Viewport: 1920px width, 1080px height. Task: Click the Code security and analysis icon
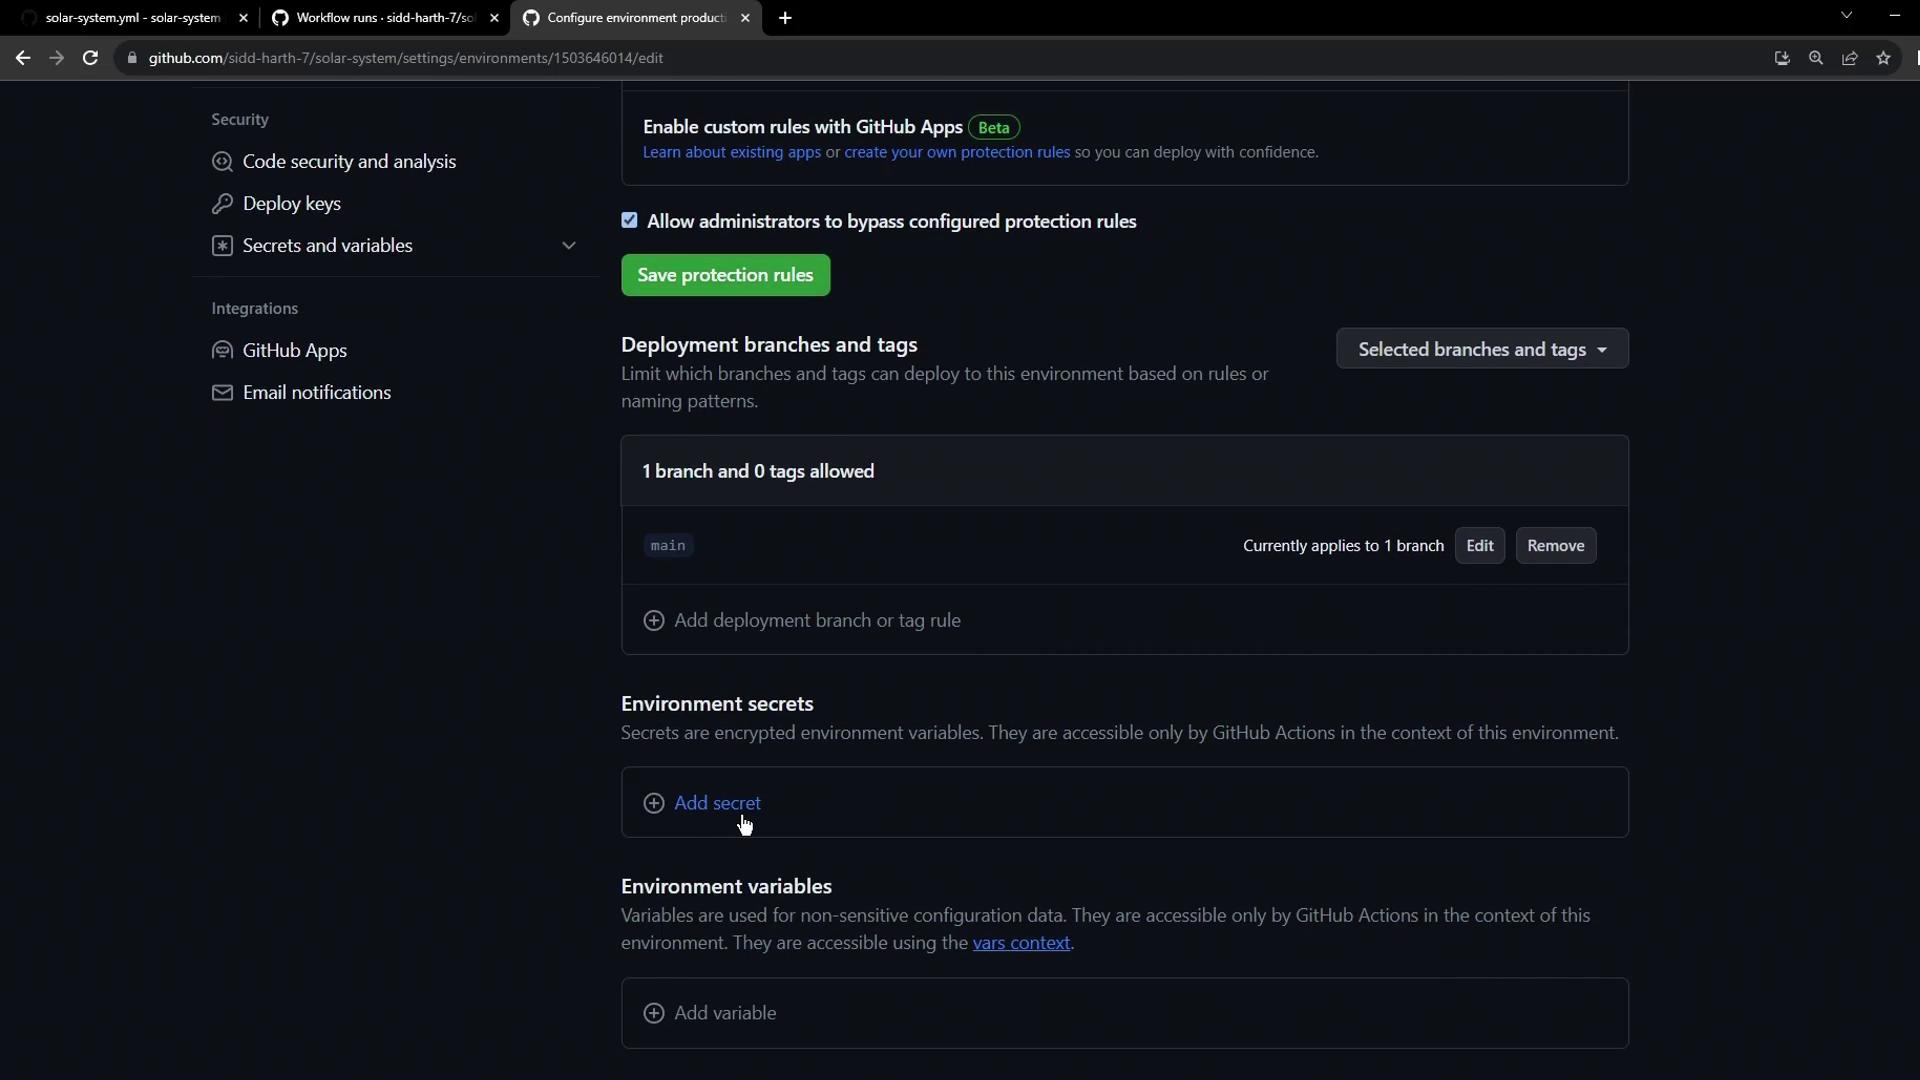222,162
